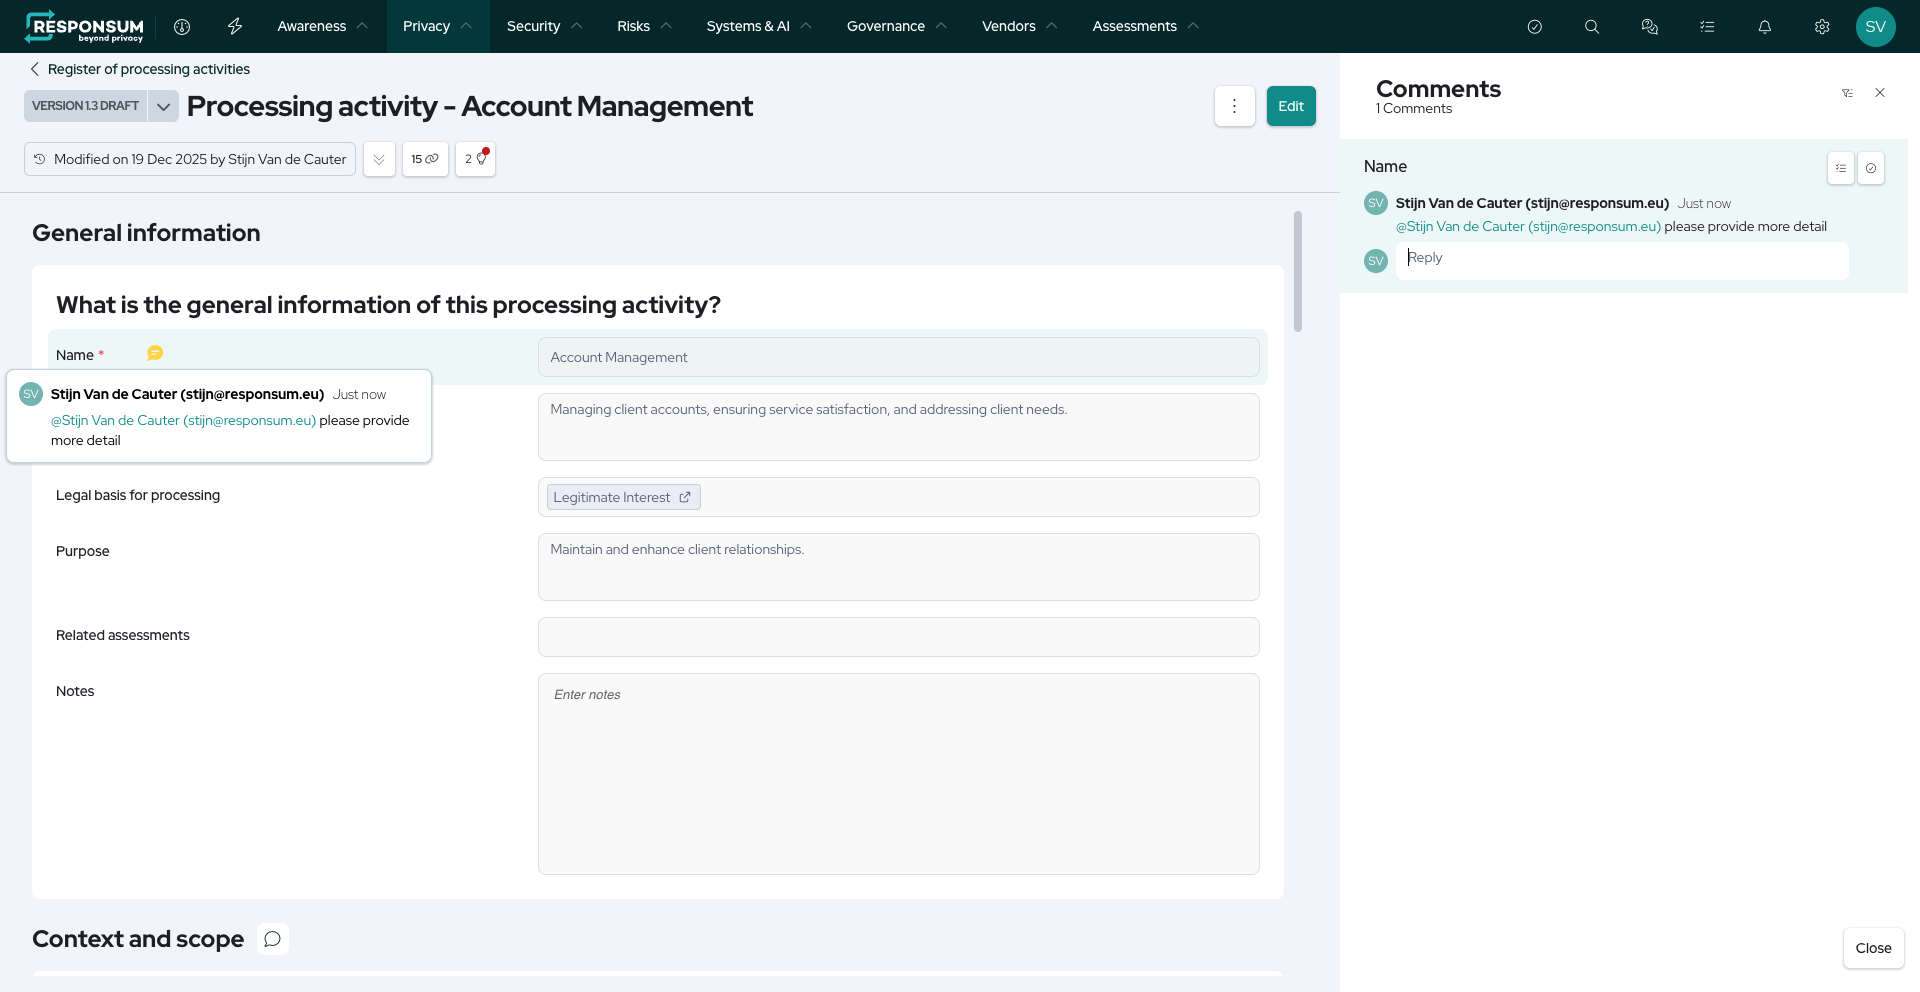Click the yellow comment bubble beside Name
The image size is (1920, 992).
click(155, 353)
